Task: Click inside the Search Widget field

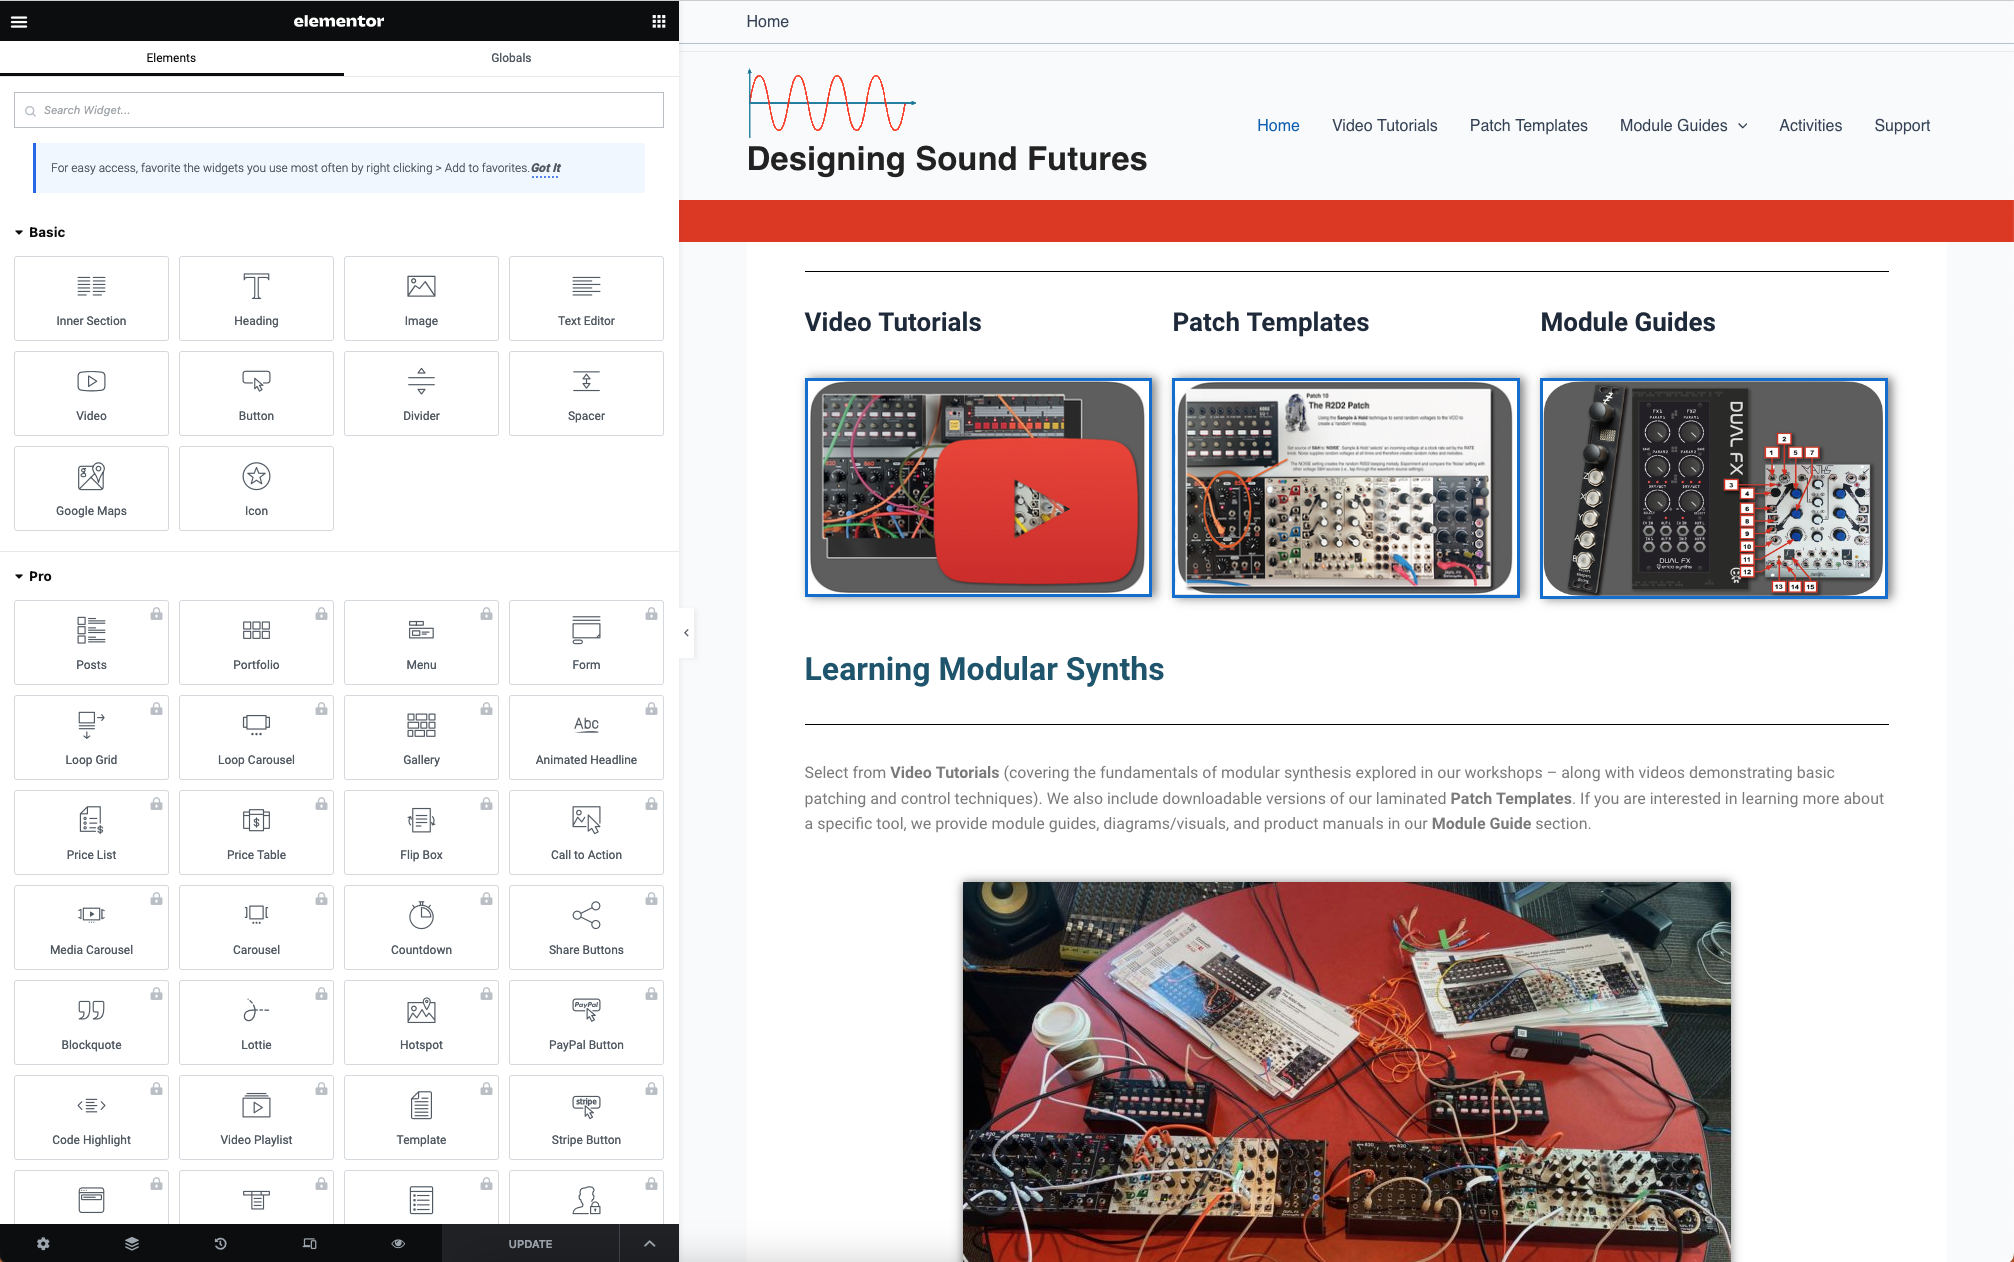Action: point(339,110)
